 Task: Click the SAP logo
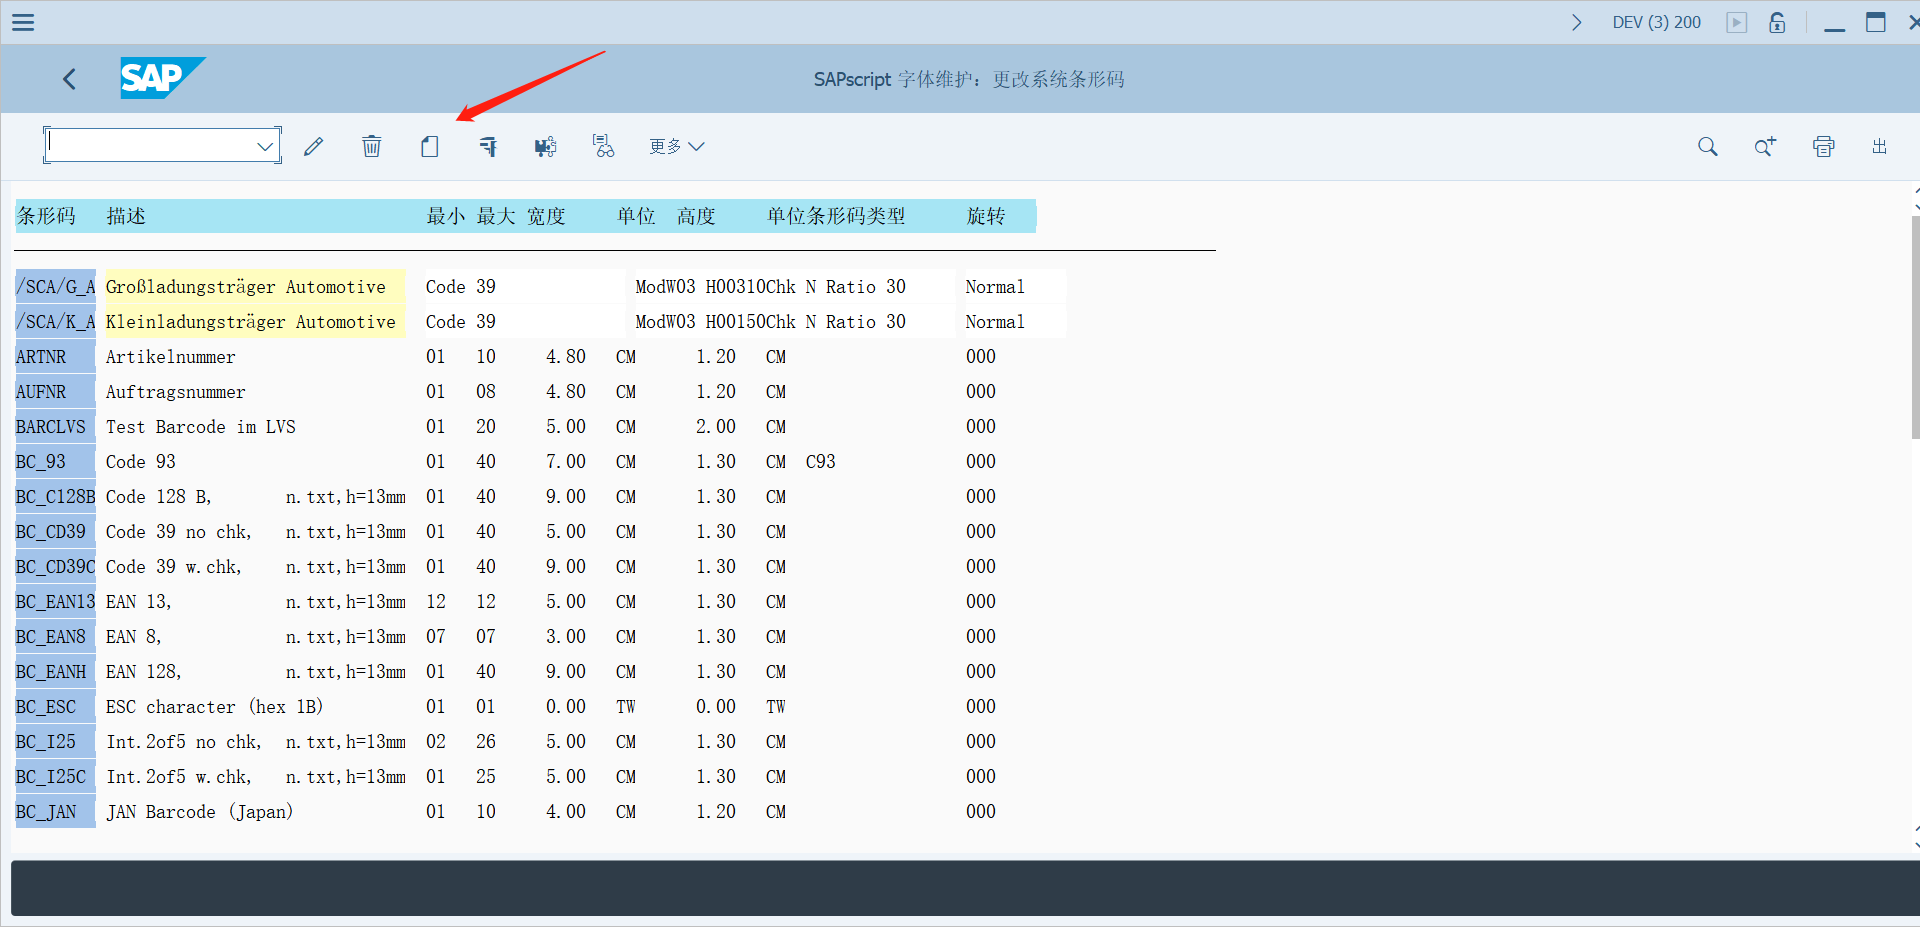(x=162, y=78)
